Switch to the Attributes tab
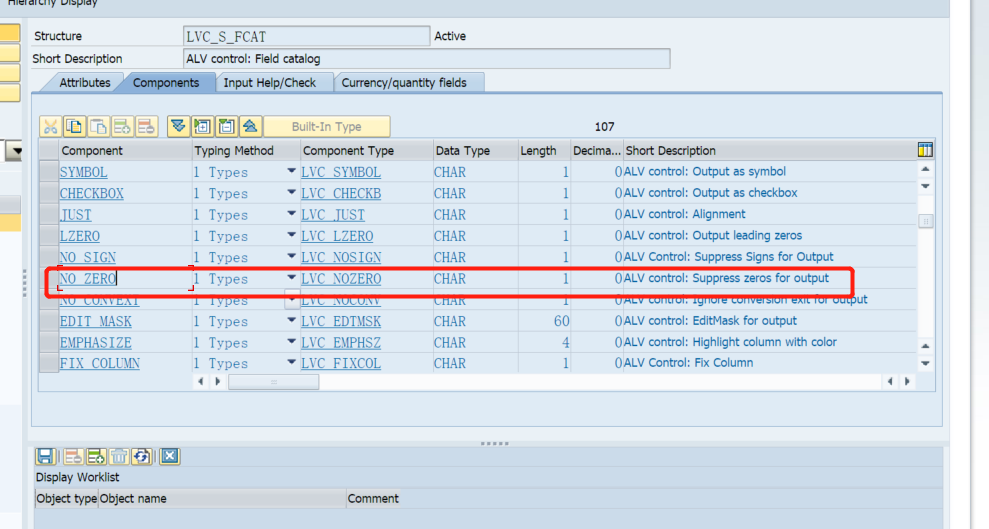The height and width of the screenshot is (529, 989). coord(85,83)
